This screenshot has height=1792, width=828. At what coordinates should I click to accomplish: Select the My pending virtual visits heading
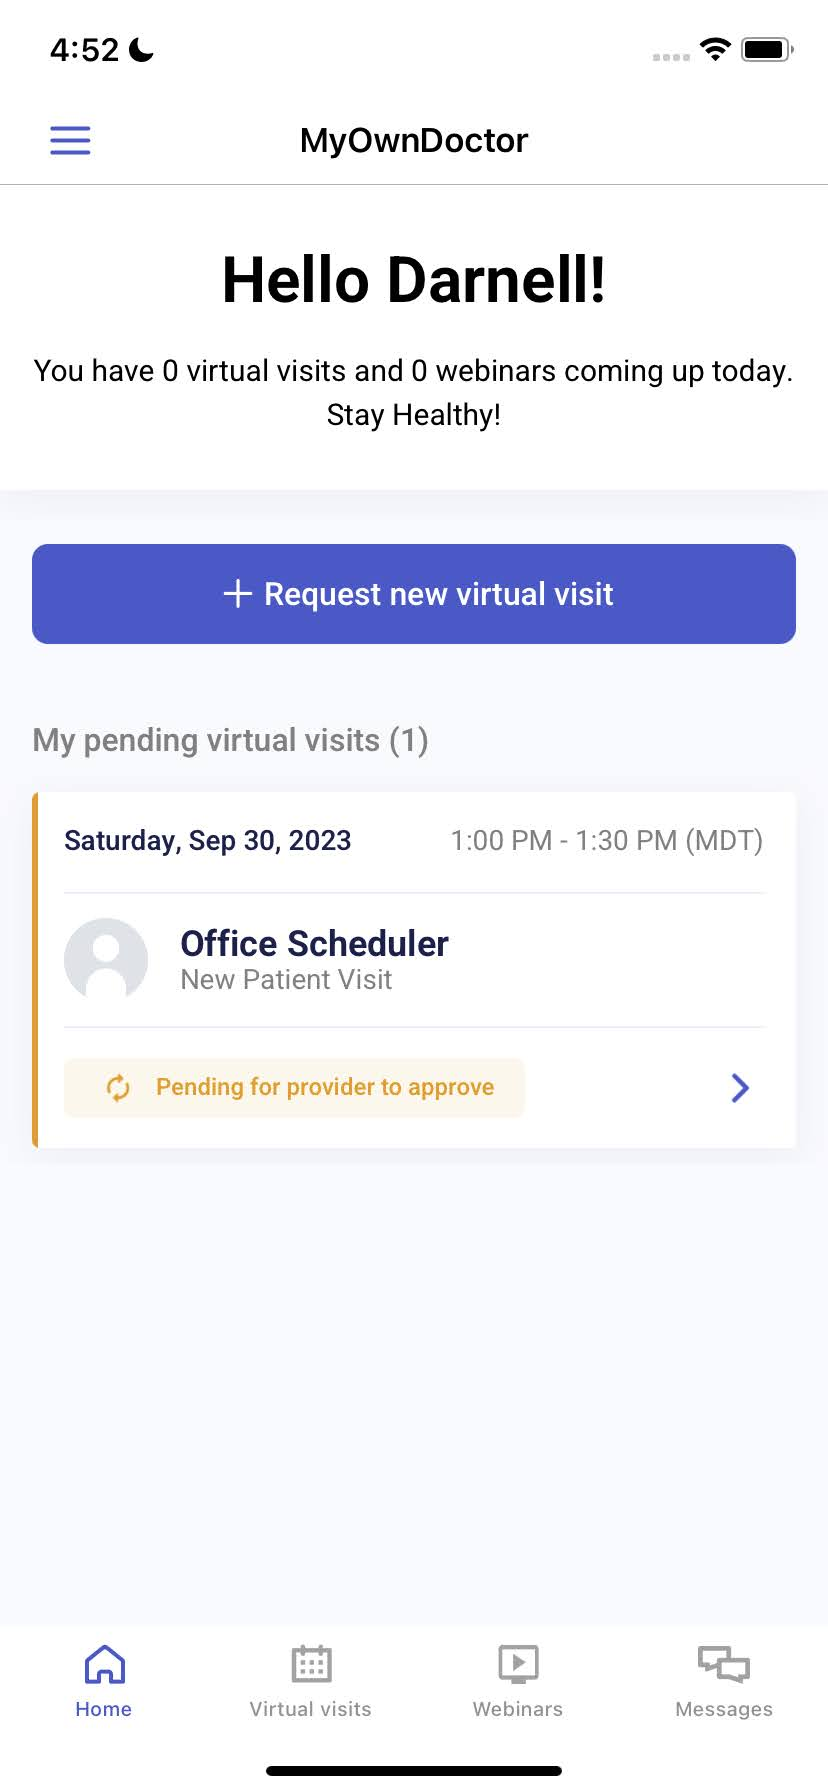click(230, 740)
